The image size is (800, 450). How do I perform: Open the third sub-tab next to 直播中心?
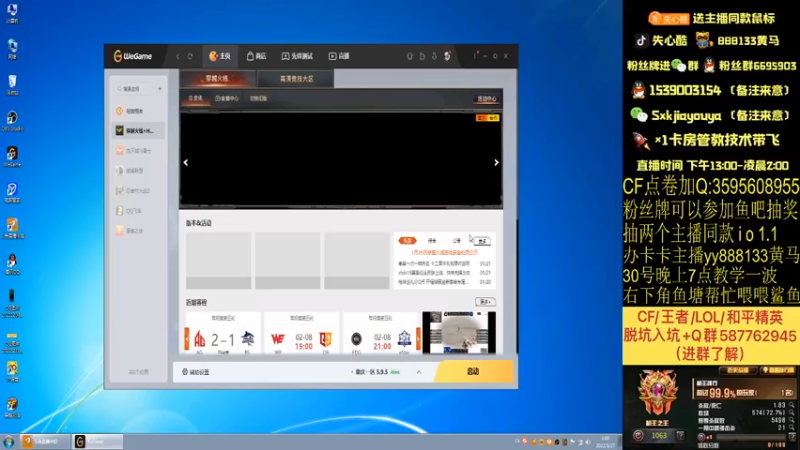pyautogui.click(x=259, y=98)
